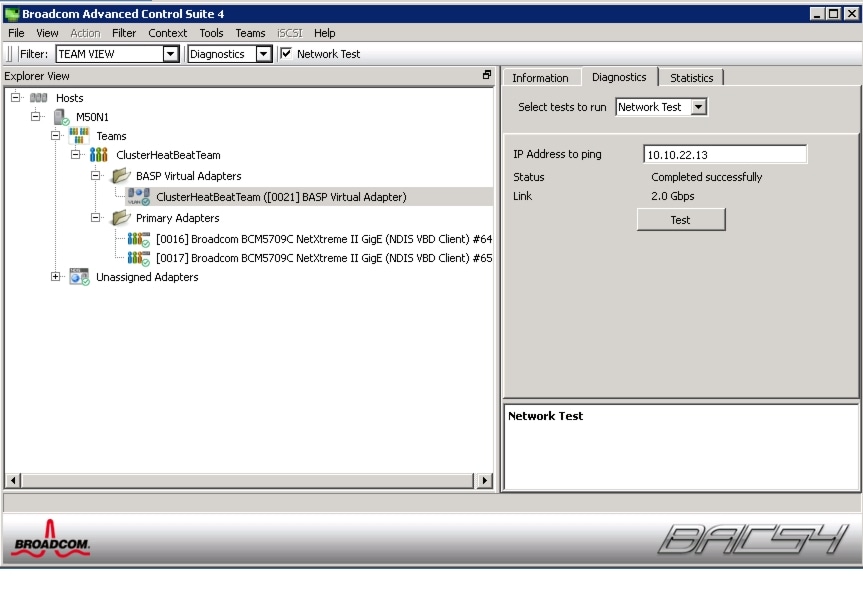
Task: Toggle the Network Test checkbox in toolbar
Action: (x=286, y=53)
